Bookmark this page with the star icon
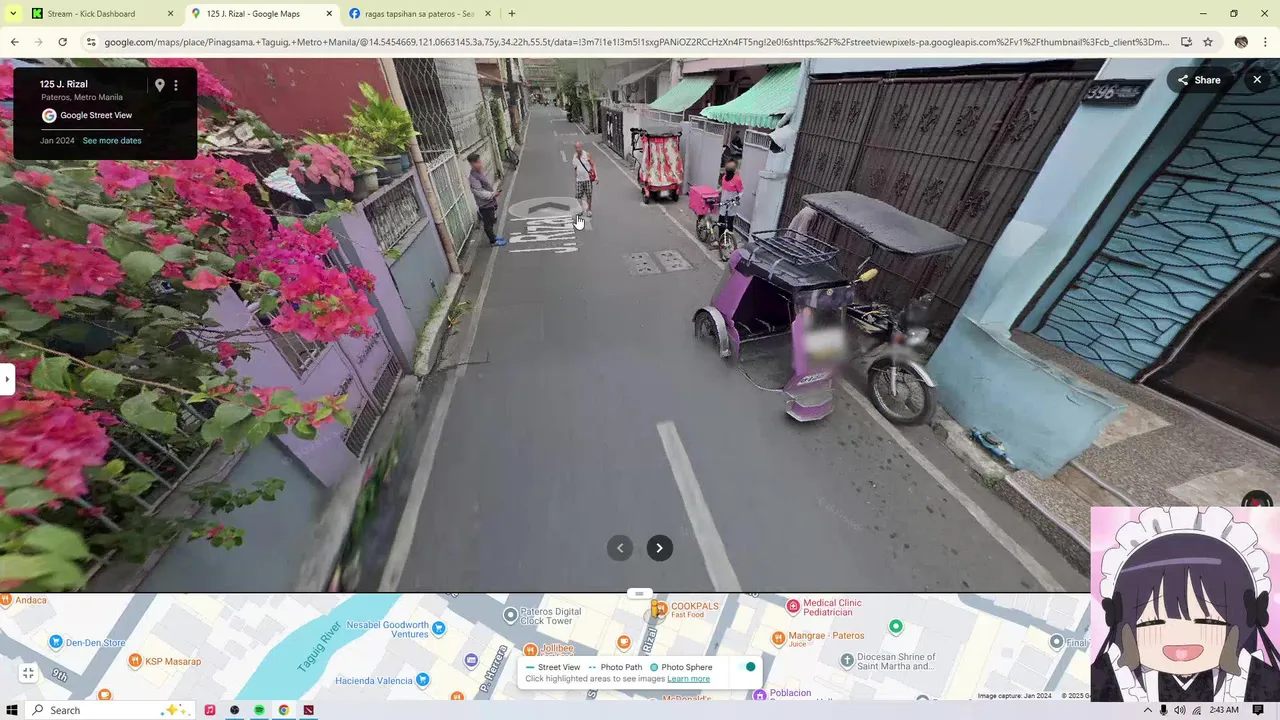 pos(1208,42)
